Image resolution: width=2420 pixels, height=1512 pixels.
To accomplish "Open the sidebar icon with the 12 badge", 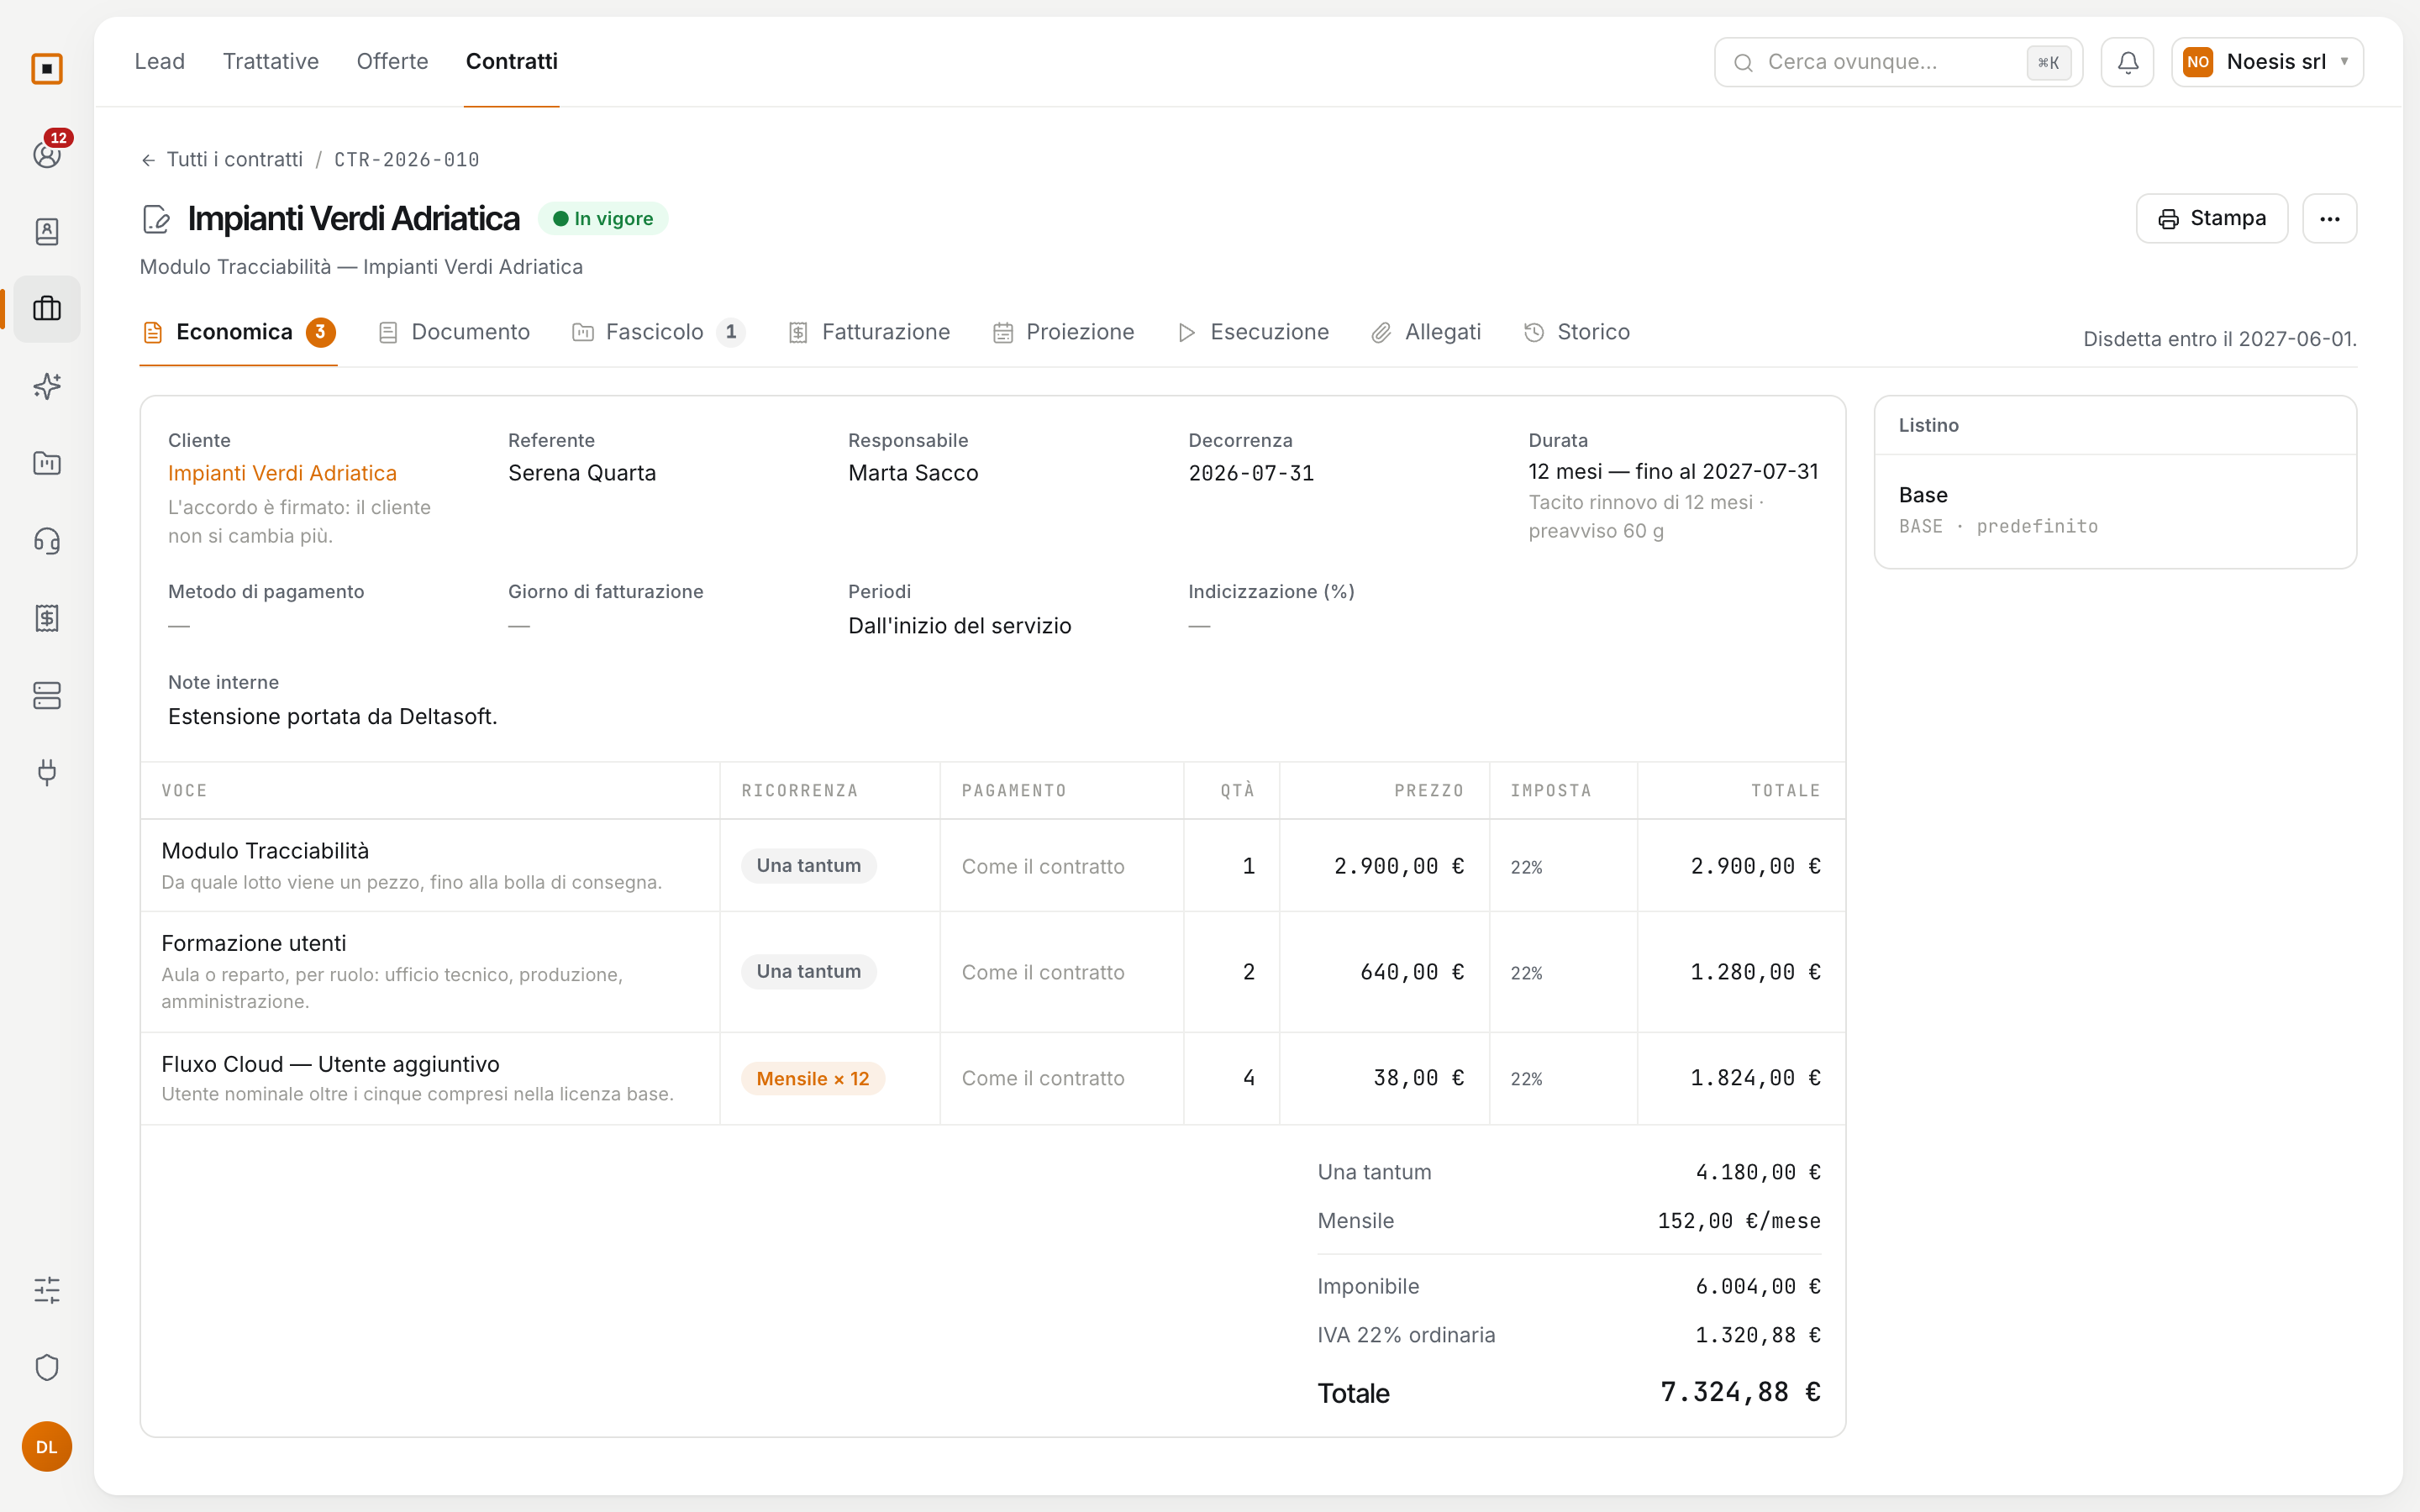I will pos(47,154).
